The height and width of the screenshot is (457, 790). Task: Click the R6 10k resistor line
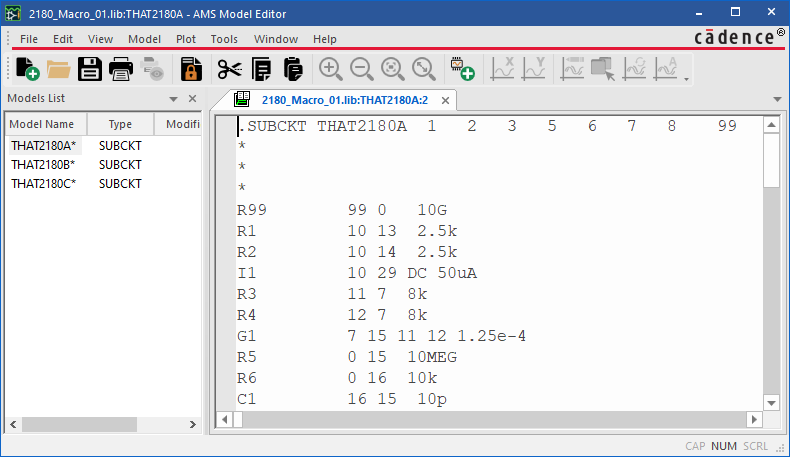point(337,378)
